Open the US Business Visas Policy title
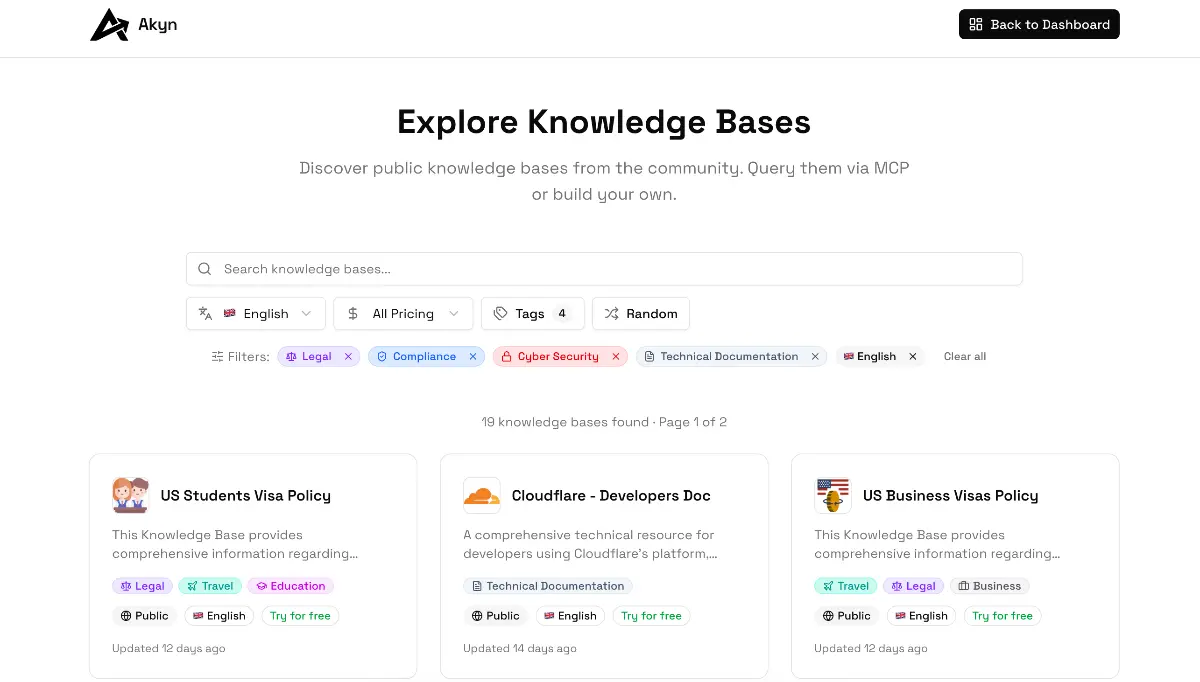The image size is (1200, 682). (x=950, y=496)
